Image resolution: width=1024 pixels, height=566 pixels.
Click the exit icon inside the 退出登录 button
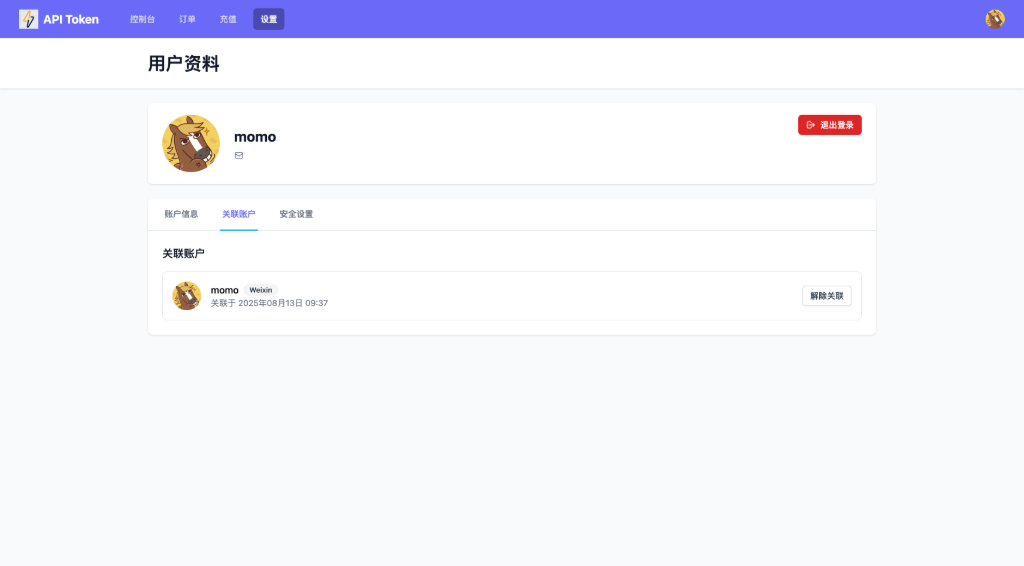point(811,125)
